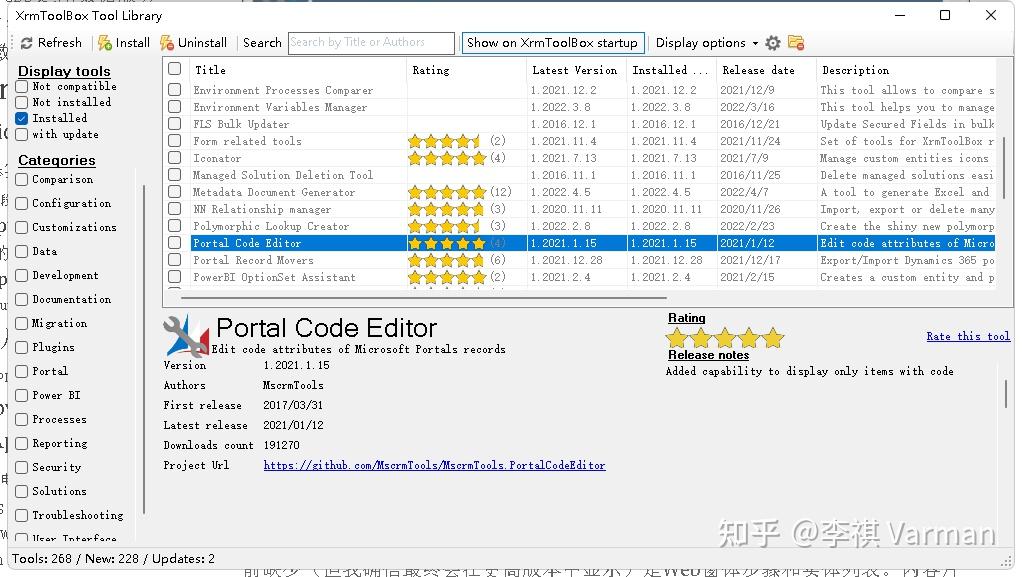The width and height of the screenshot is (1022, 577).
Task: Click the Project Url GitHub link
Action: 434,465
